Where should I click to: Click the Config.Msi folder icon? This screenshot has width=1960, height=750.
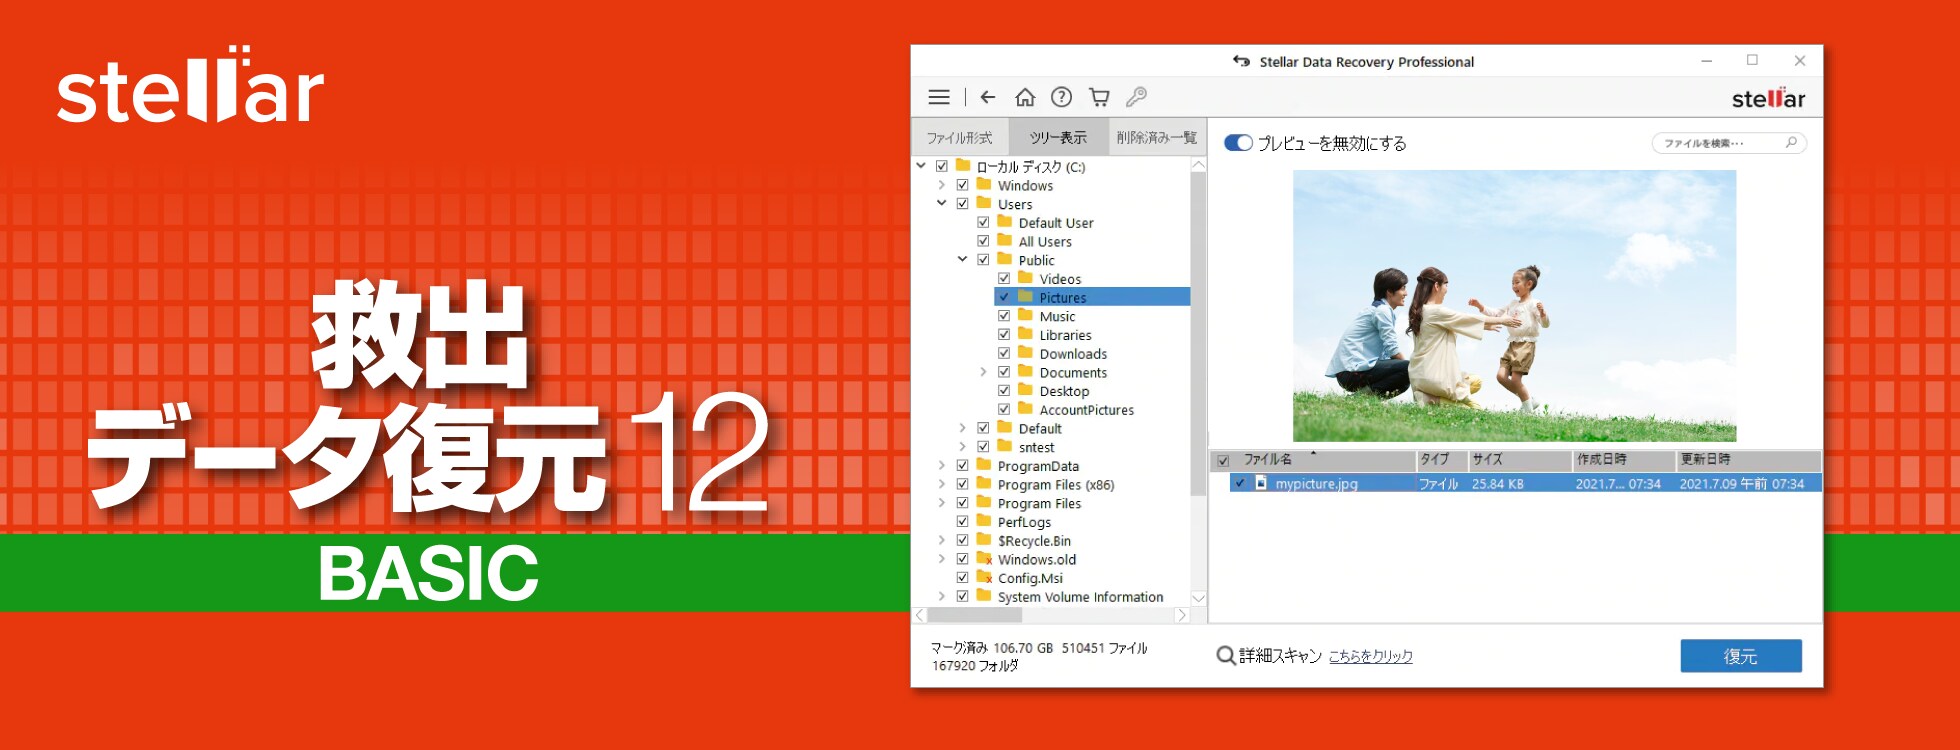[984, 578]
